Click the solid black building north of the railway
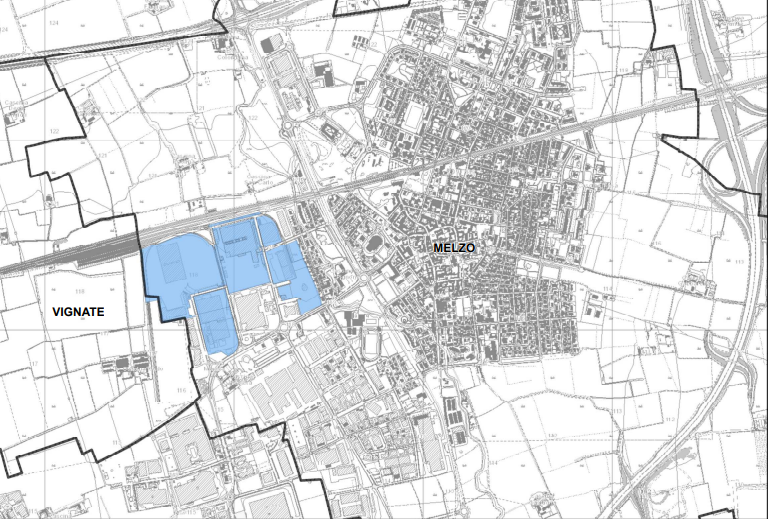 point(322,72)
